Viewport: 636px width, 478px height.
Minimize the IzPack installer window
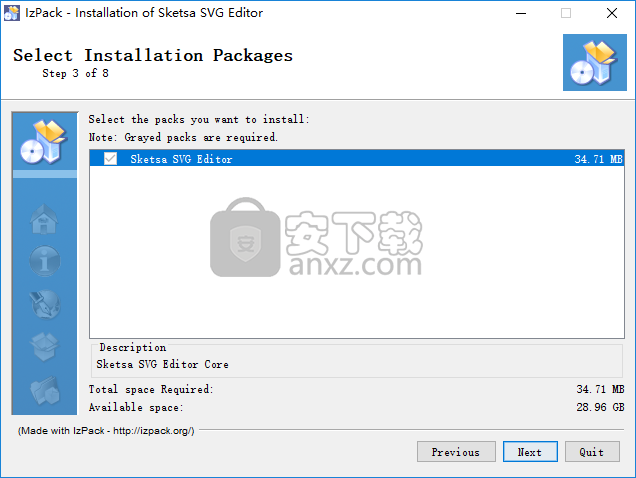pos(521,13)
